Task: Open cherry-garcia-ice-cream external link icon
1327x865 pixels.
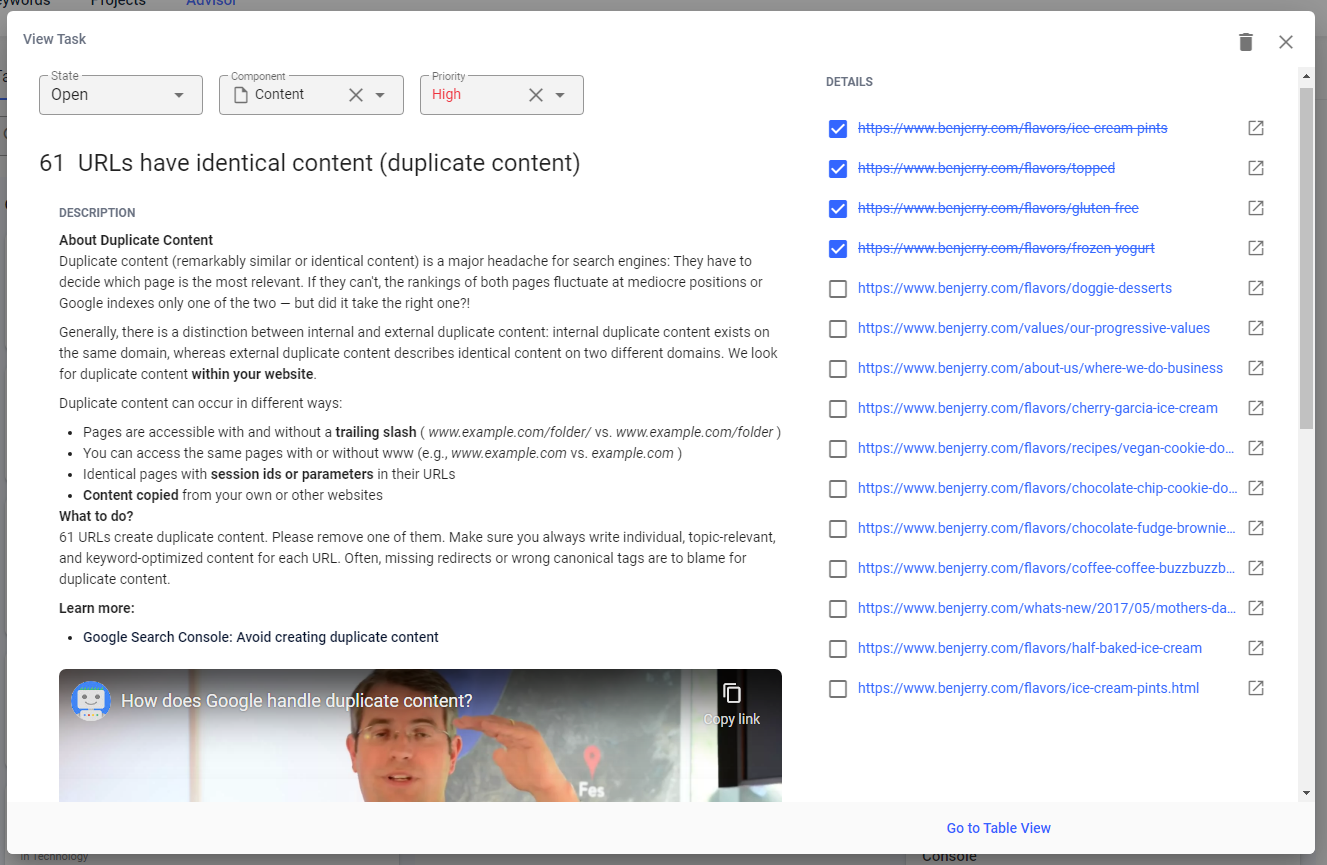Action: [x=1256, y=408]
